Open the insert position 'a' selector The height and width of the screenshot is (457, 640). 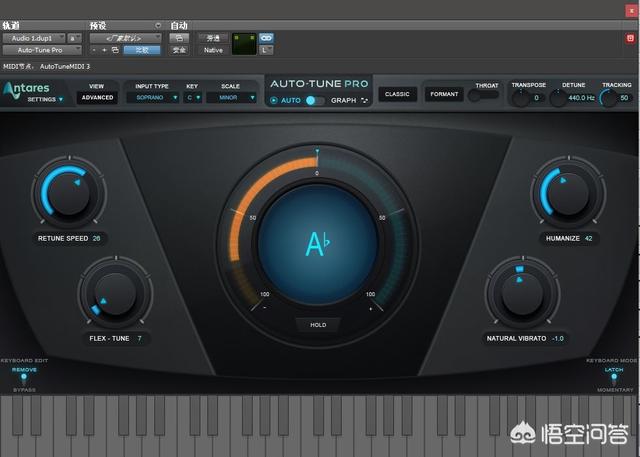(74, 38)
